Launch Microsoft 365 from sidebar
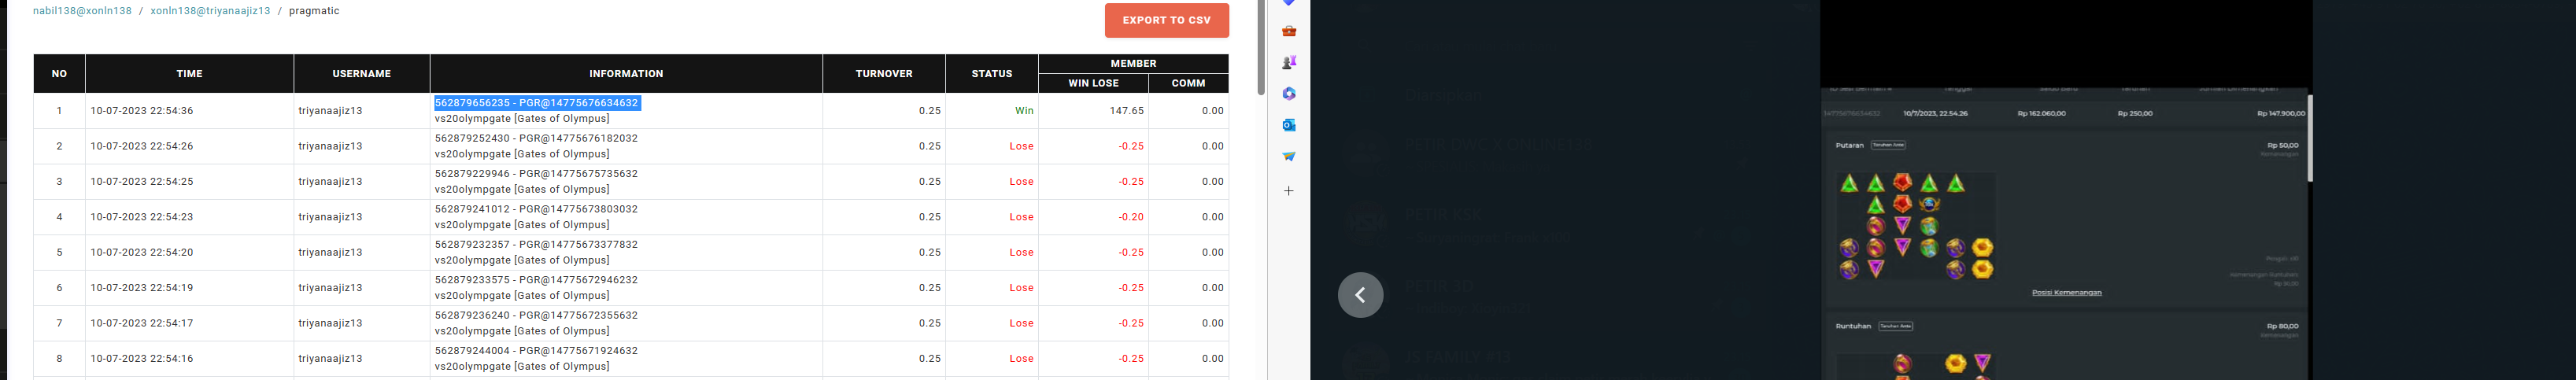The image size is (2576, 380). click(x=1289, y=93)
